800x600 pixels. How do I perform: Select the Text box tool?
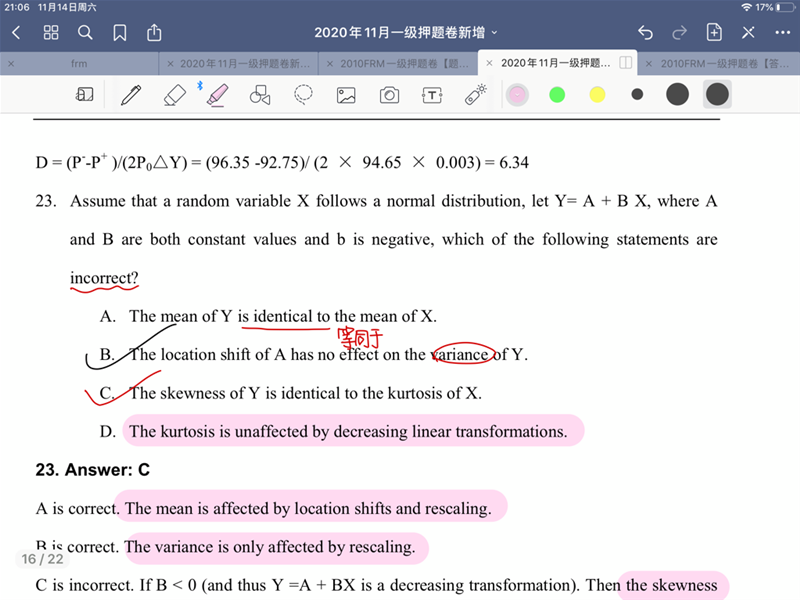pyautogui.click(x=432, y=95)
